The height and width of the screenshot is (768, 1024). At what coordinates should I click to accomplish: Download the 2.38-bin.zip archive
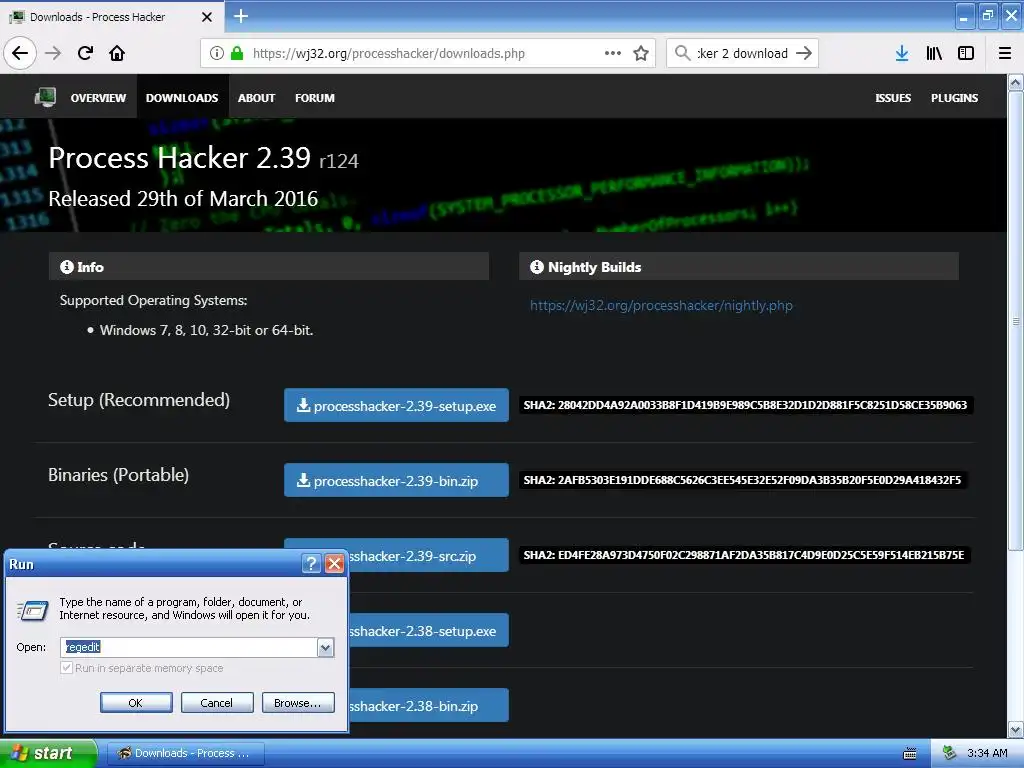428,706
